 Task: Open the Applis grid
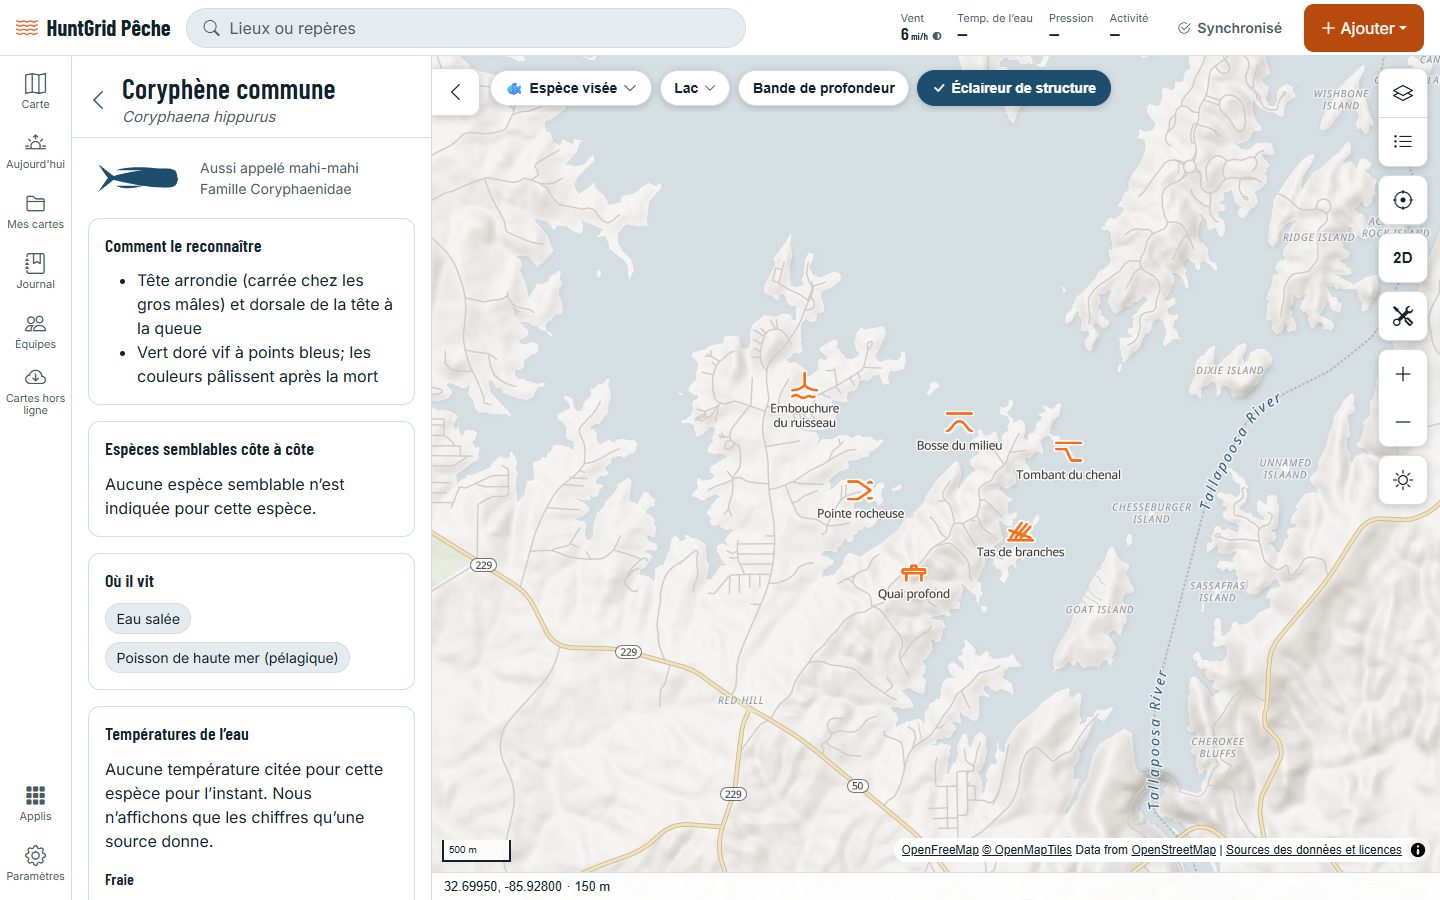35,803
